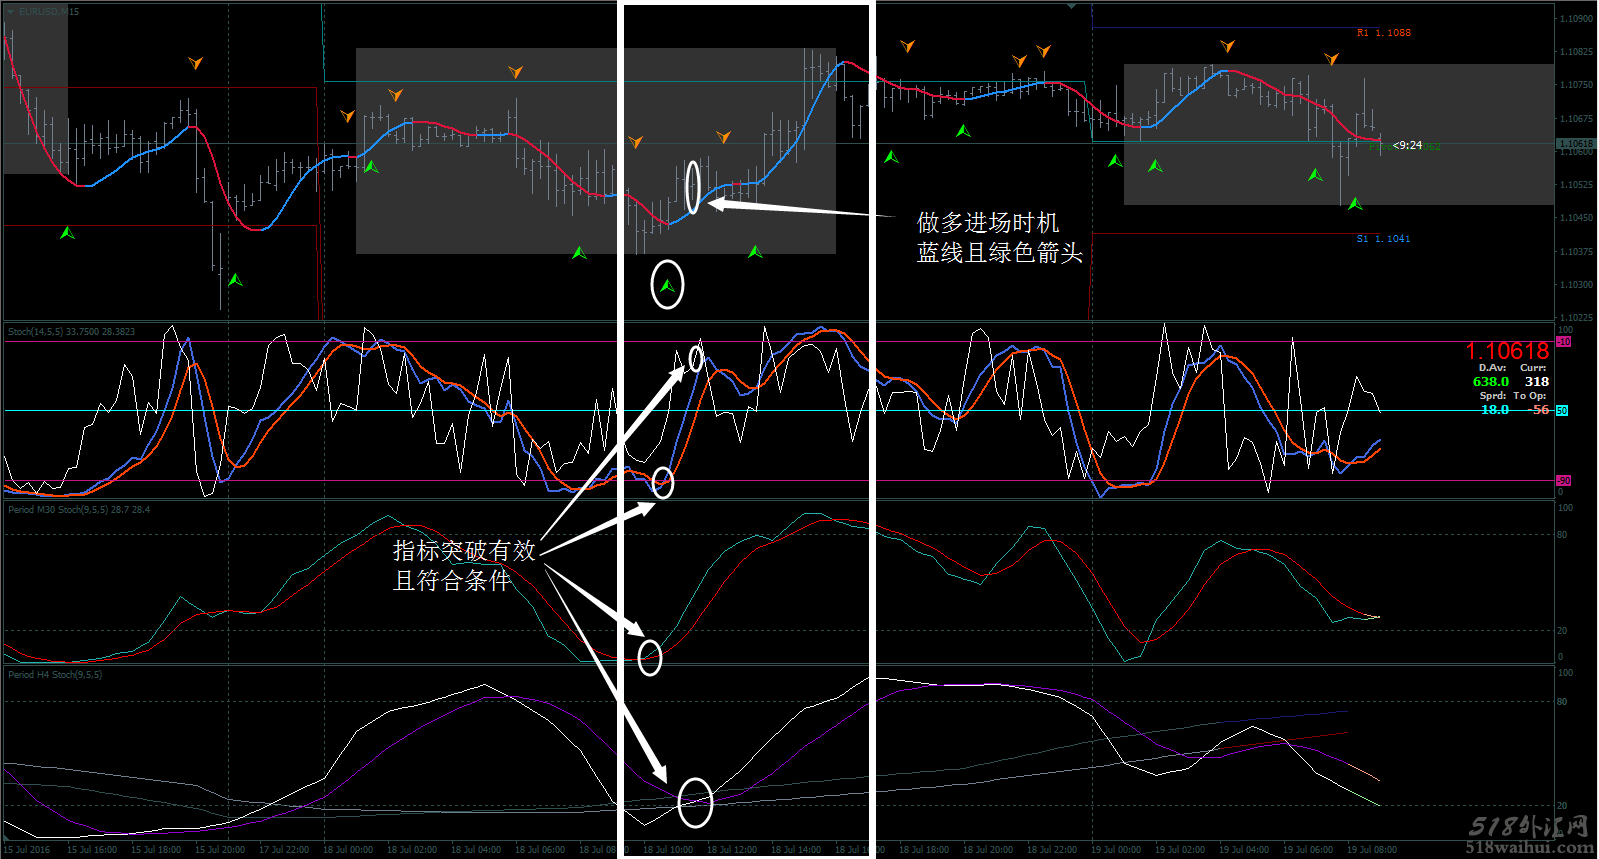Click the leftmost orange sell arrow
This screenshot has width=1599, height=859.
pos(196,63)
